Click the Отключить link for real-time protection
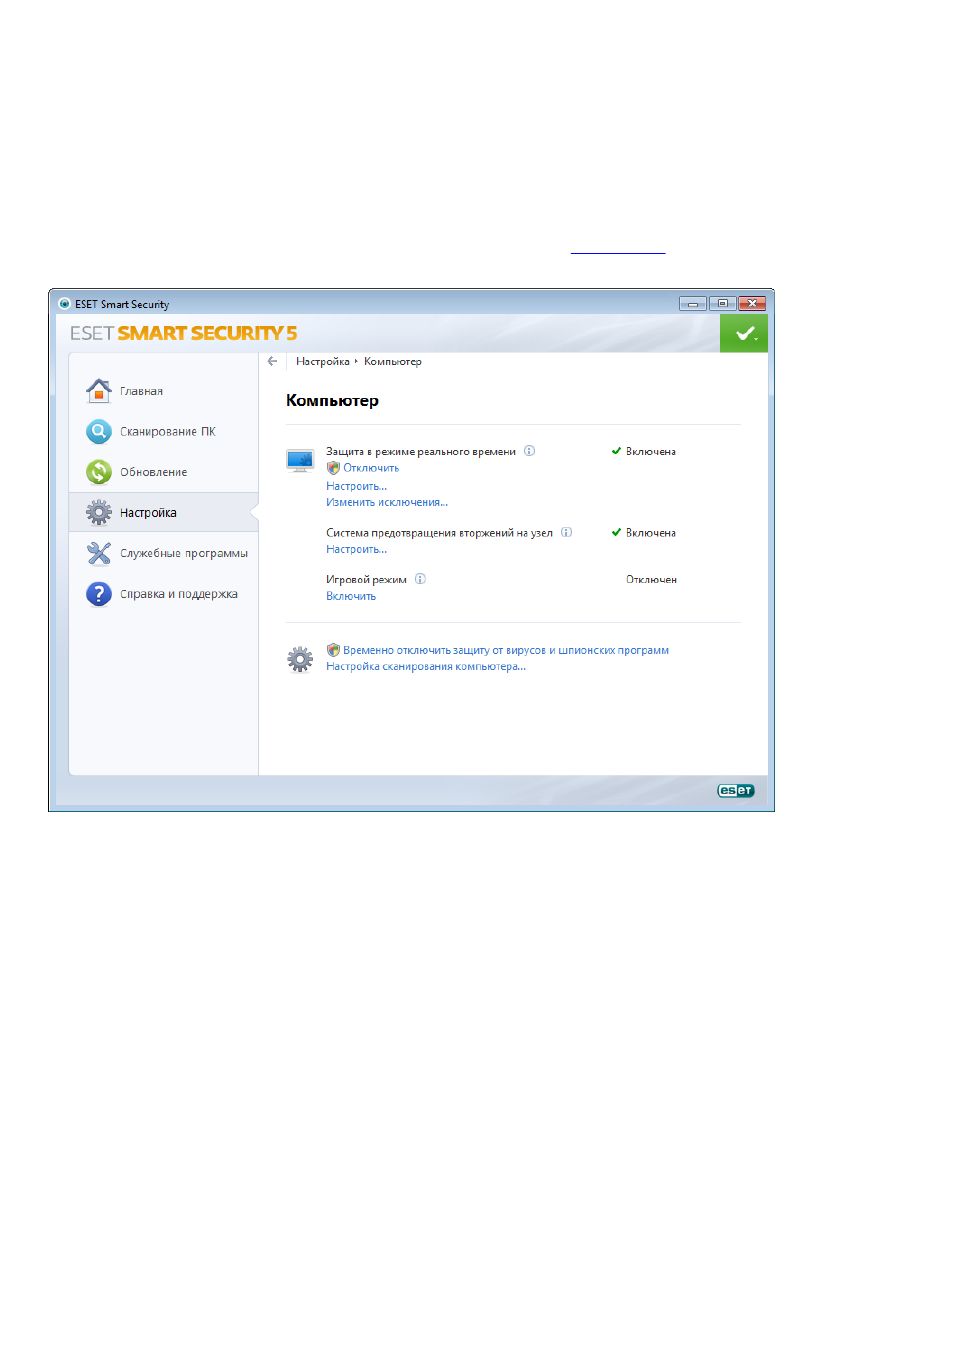 [x=371, y=468]
